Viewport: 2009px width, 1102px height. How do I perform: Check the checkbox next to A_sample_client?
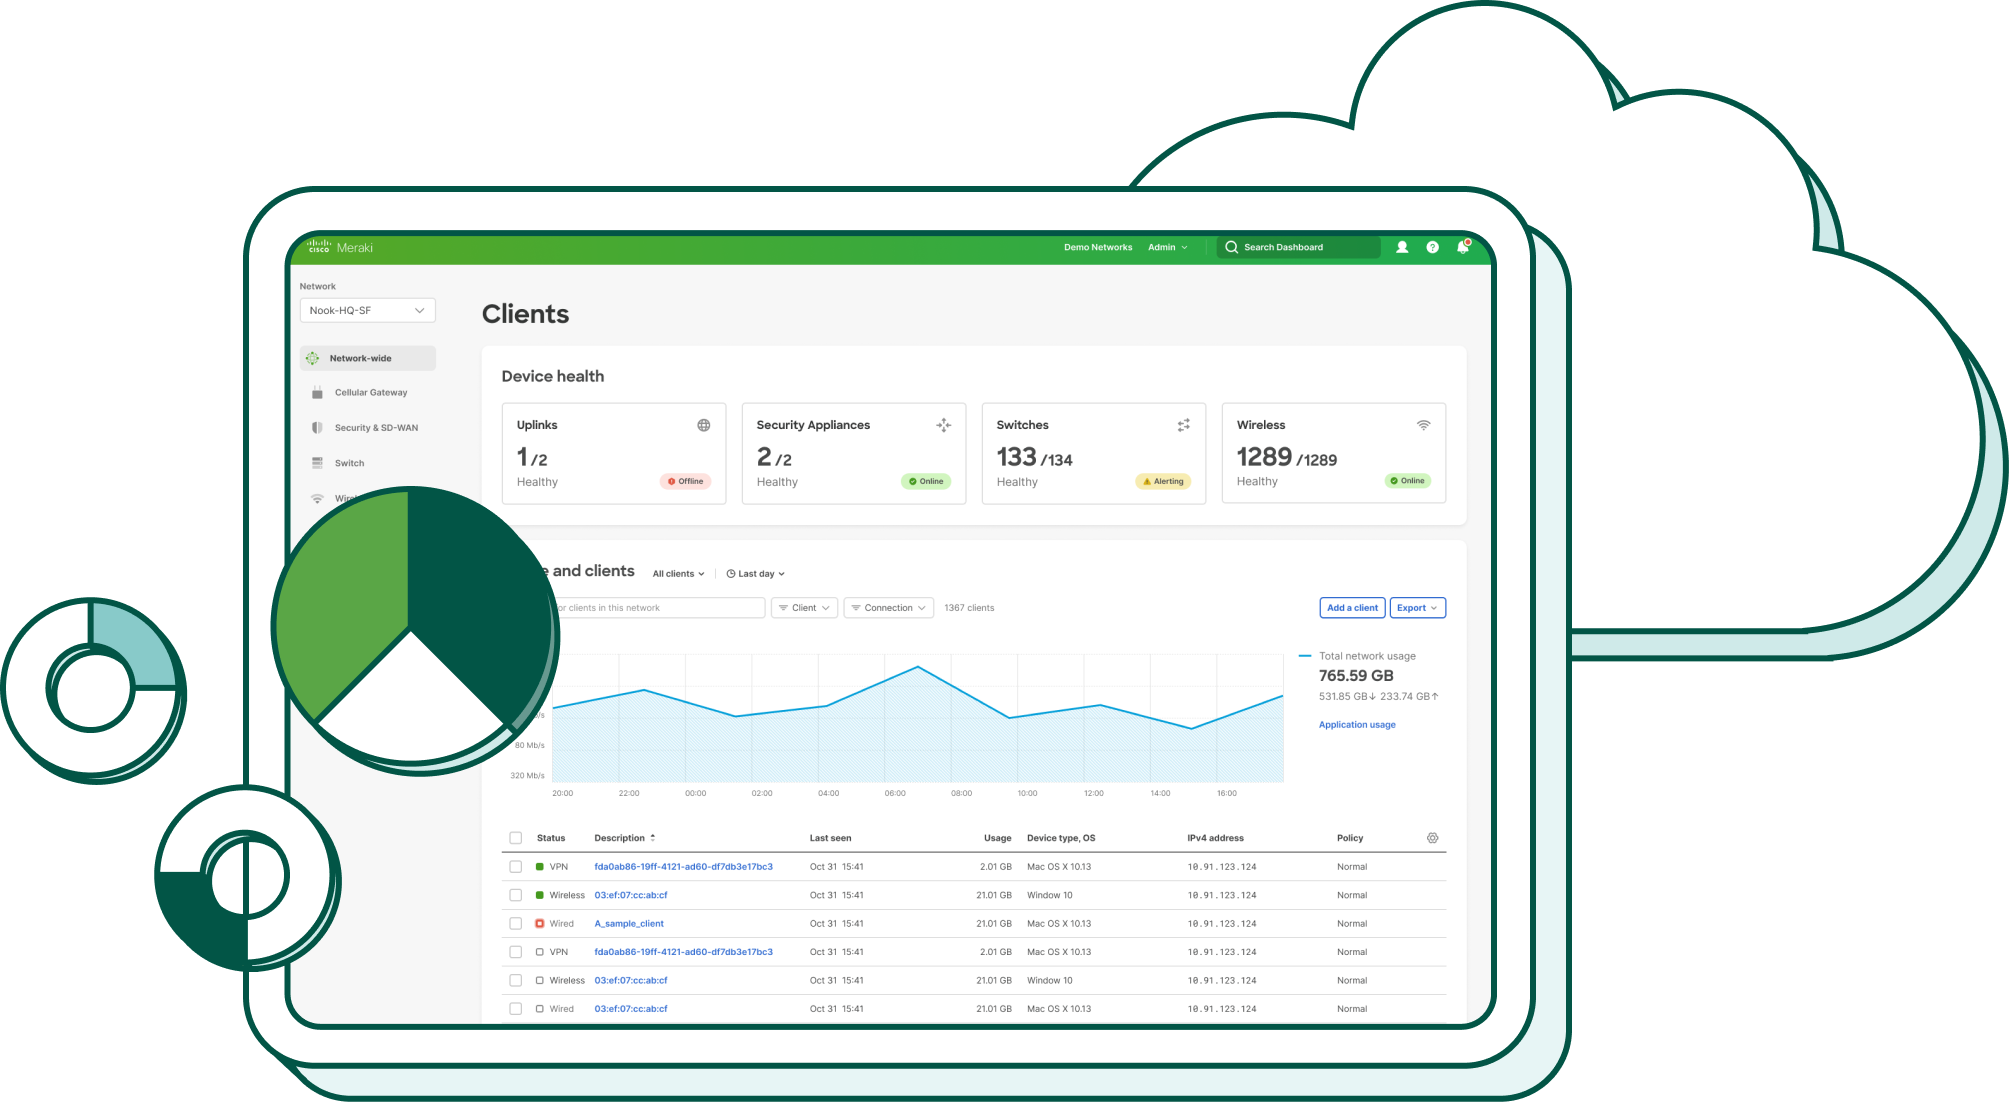(x=516, y=923)
